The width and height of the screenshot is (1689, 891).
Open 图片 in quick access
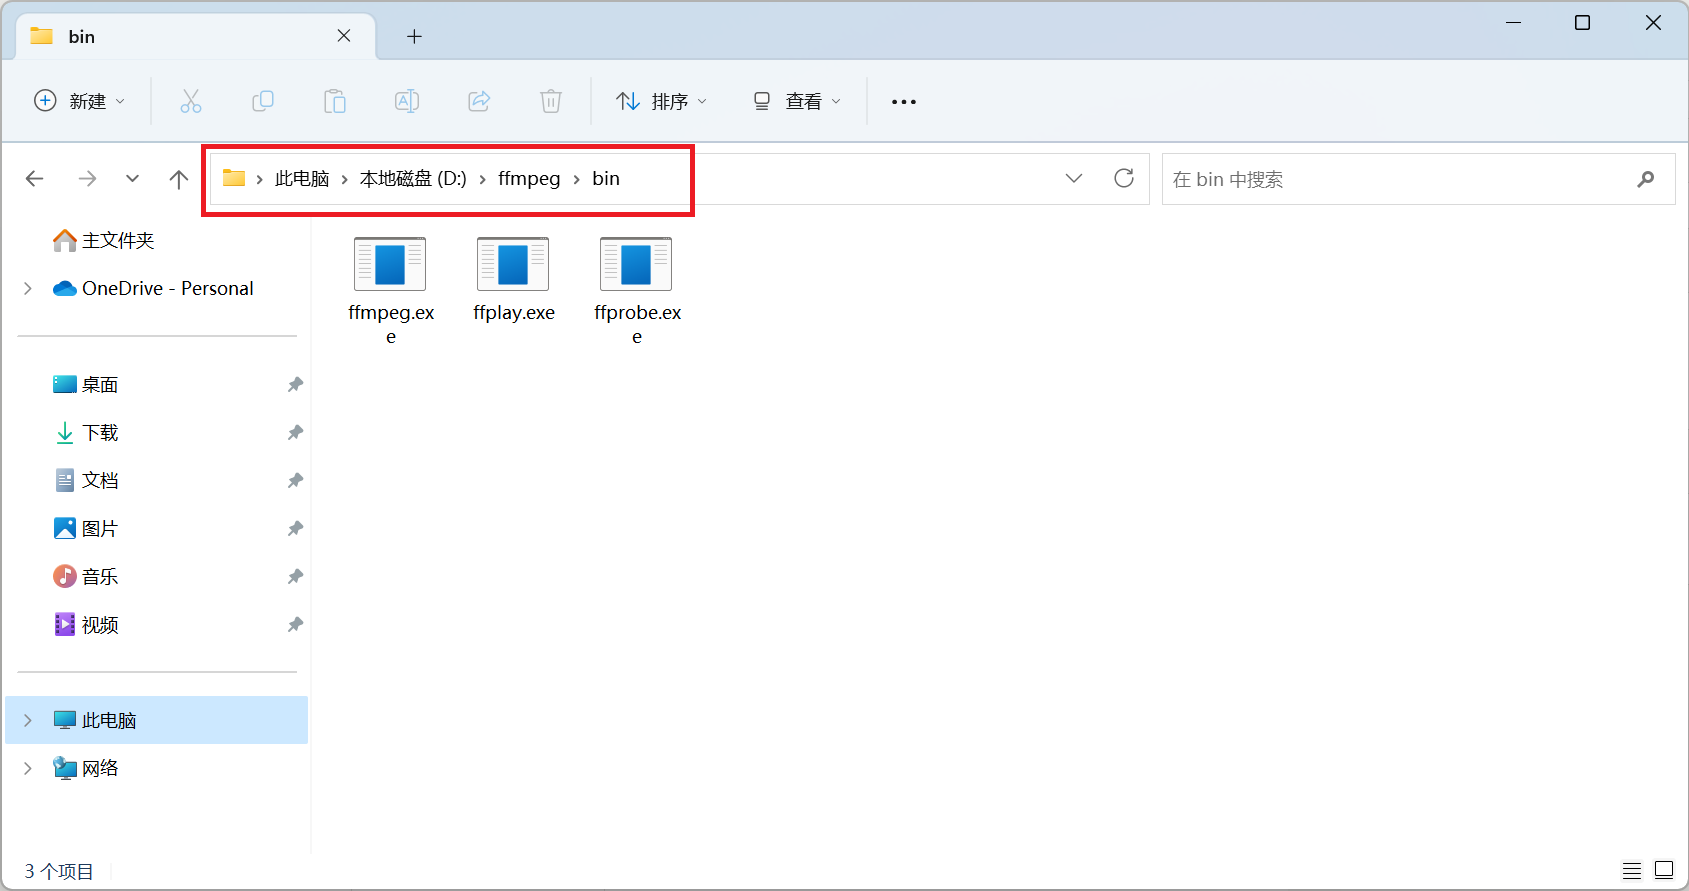coord(86,528)
